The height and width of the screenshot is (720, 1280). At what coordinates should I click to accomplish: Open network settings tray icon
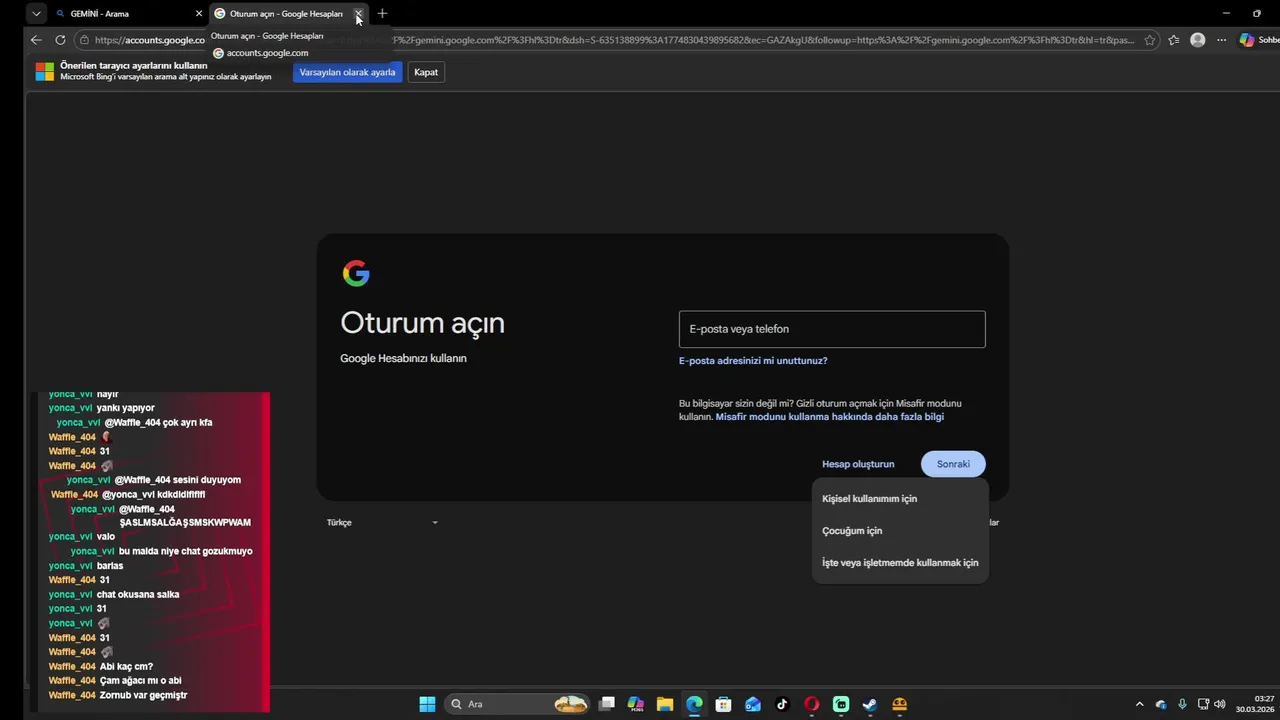click(x=1203, y=704)
